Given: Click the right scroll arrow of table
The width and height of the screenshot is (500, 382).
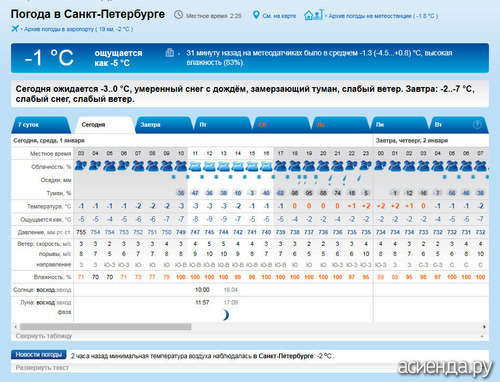Looking at the screenshot, I should (x=484, y=327).
